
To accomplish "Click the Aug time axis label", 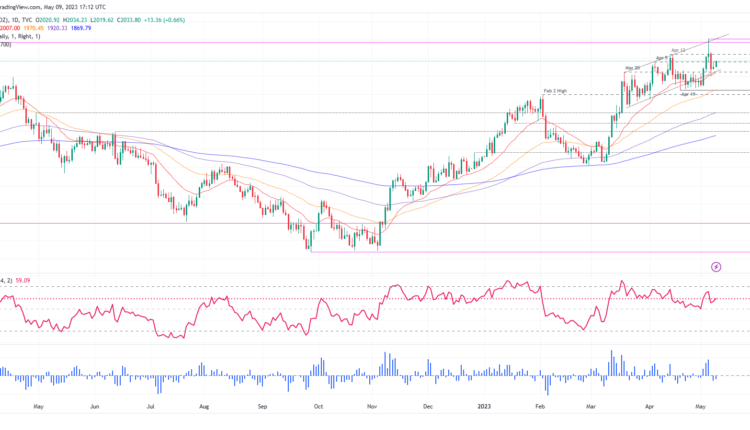I will [x=204, y=408].
